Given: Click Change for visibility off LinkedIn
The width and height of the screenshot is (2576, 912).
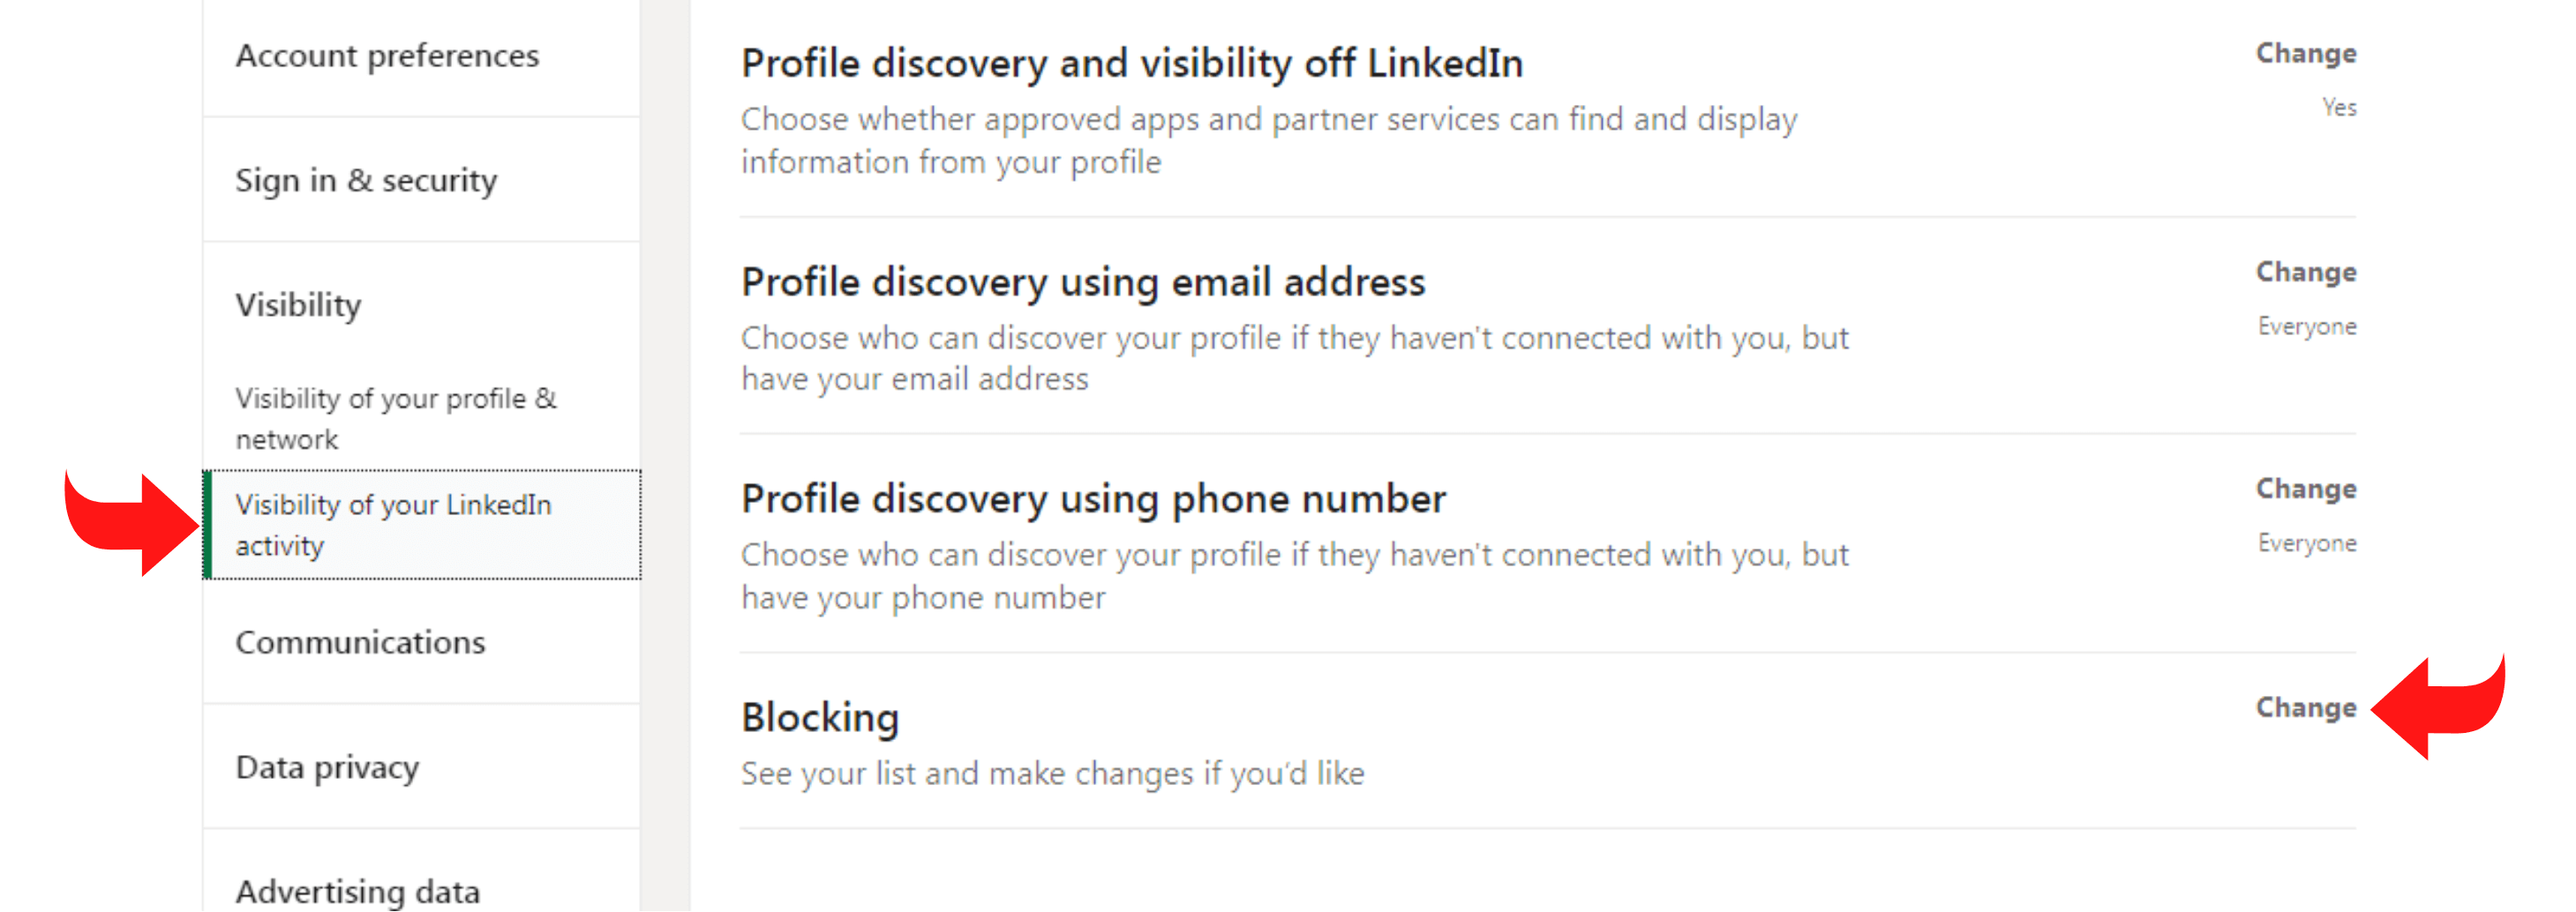Looking at the screenshot, I should (x=2305, y=54).
